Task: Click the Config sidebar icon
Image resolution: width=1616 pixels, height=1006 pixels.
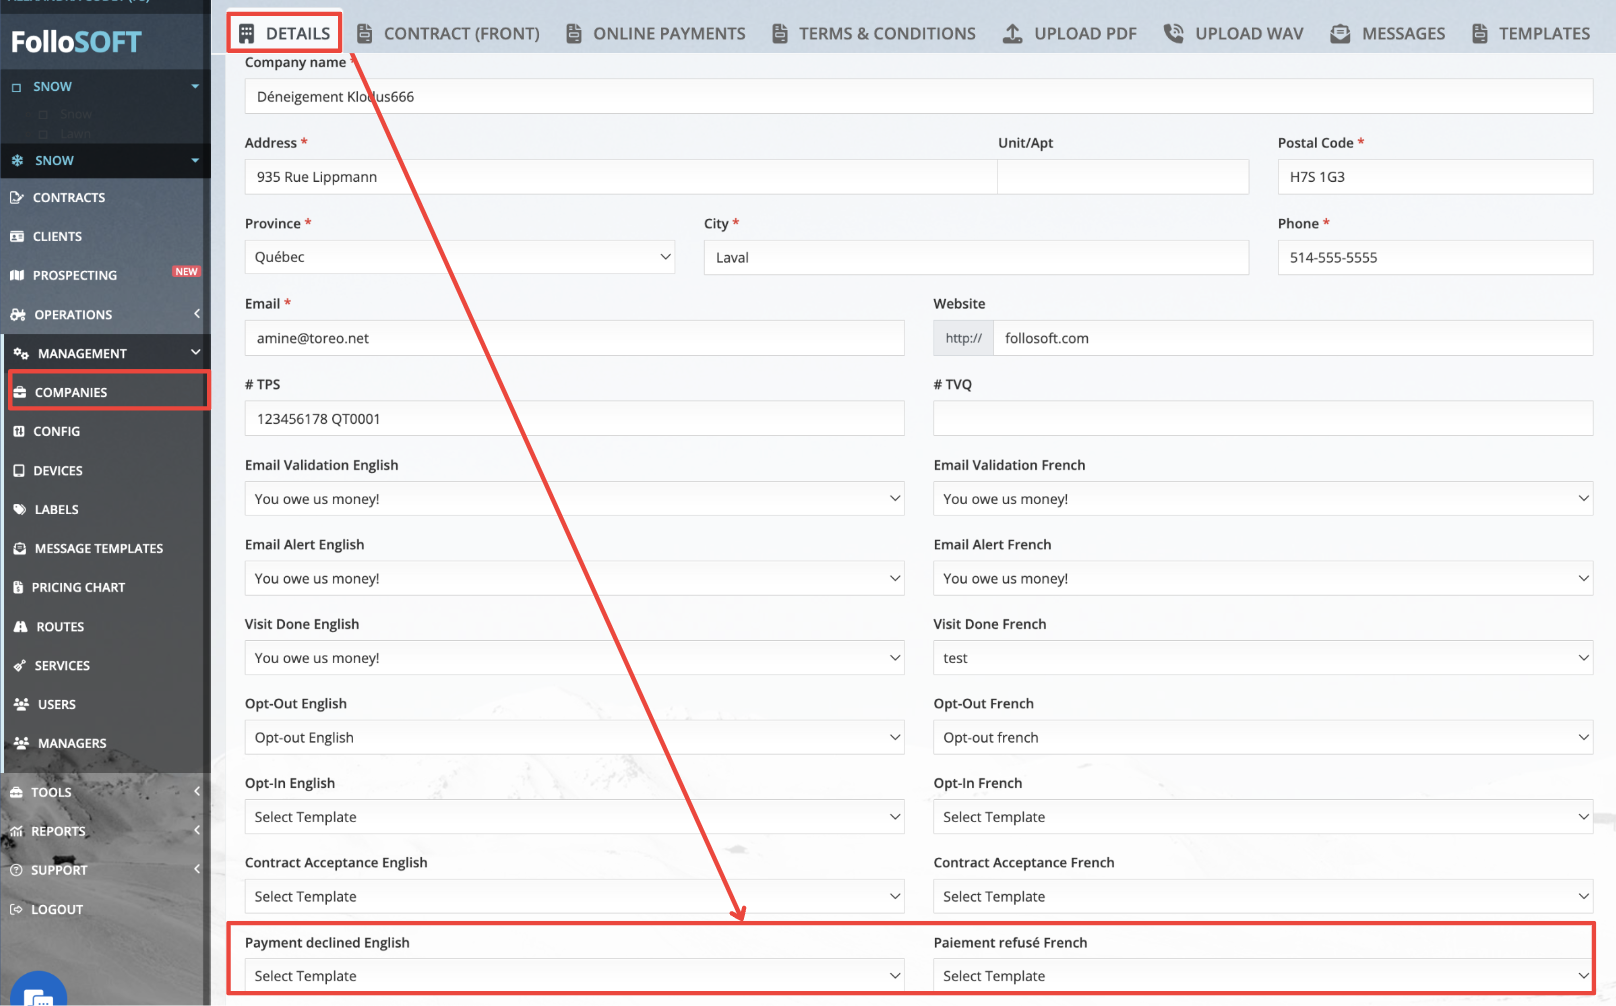Action: (19, 431)
